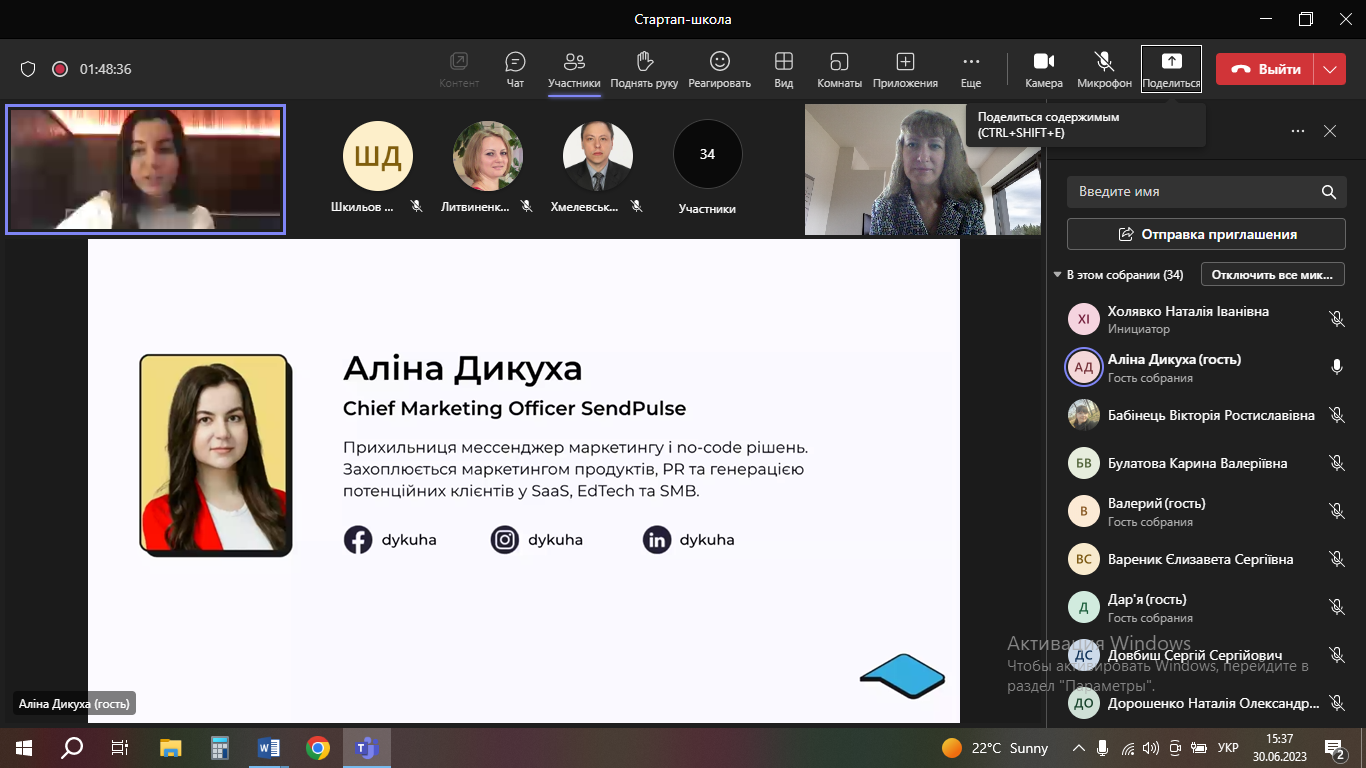This screenshot has width=1366, height=768.
Task: Expand the arrow next to the Leave button
Action: [x=1329, y=69]
